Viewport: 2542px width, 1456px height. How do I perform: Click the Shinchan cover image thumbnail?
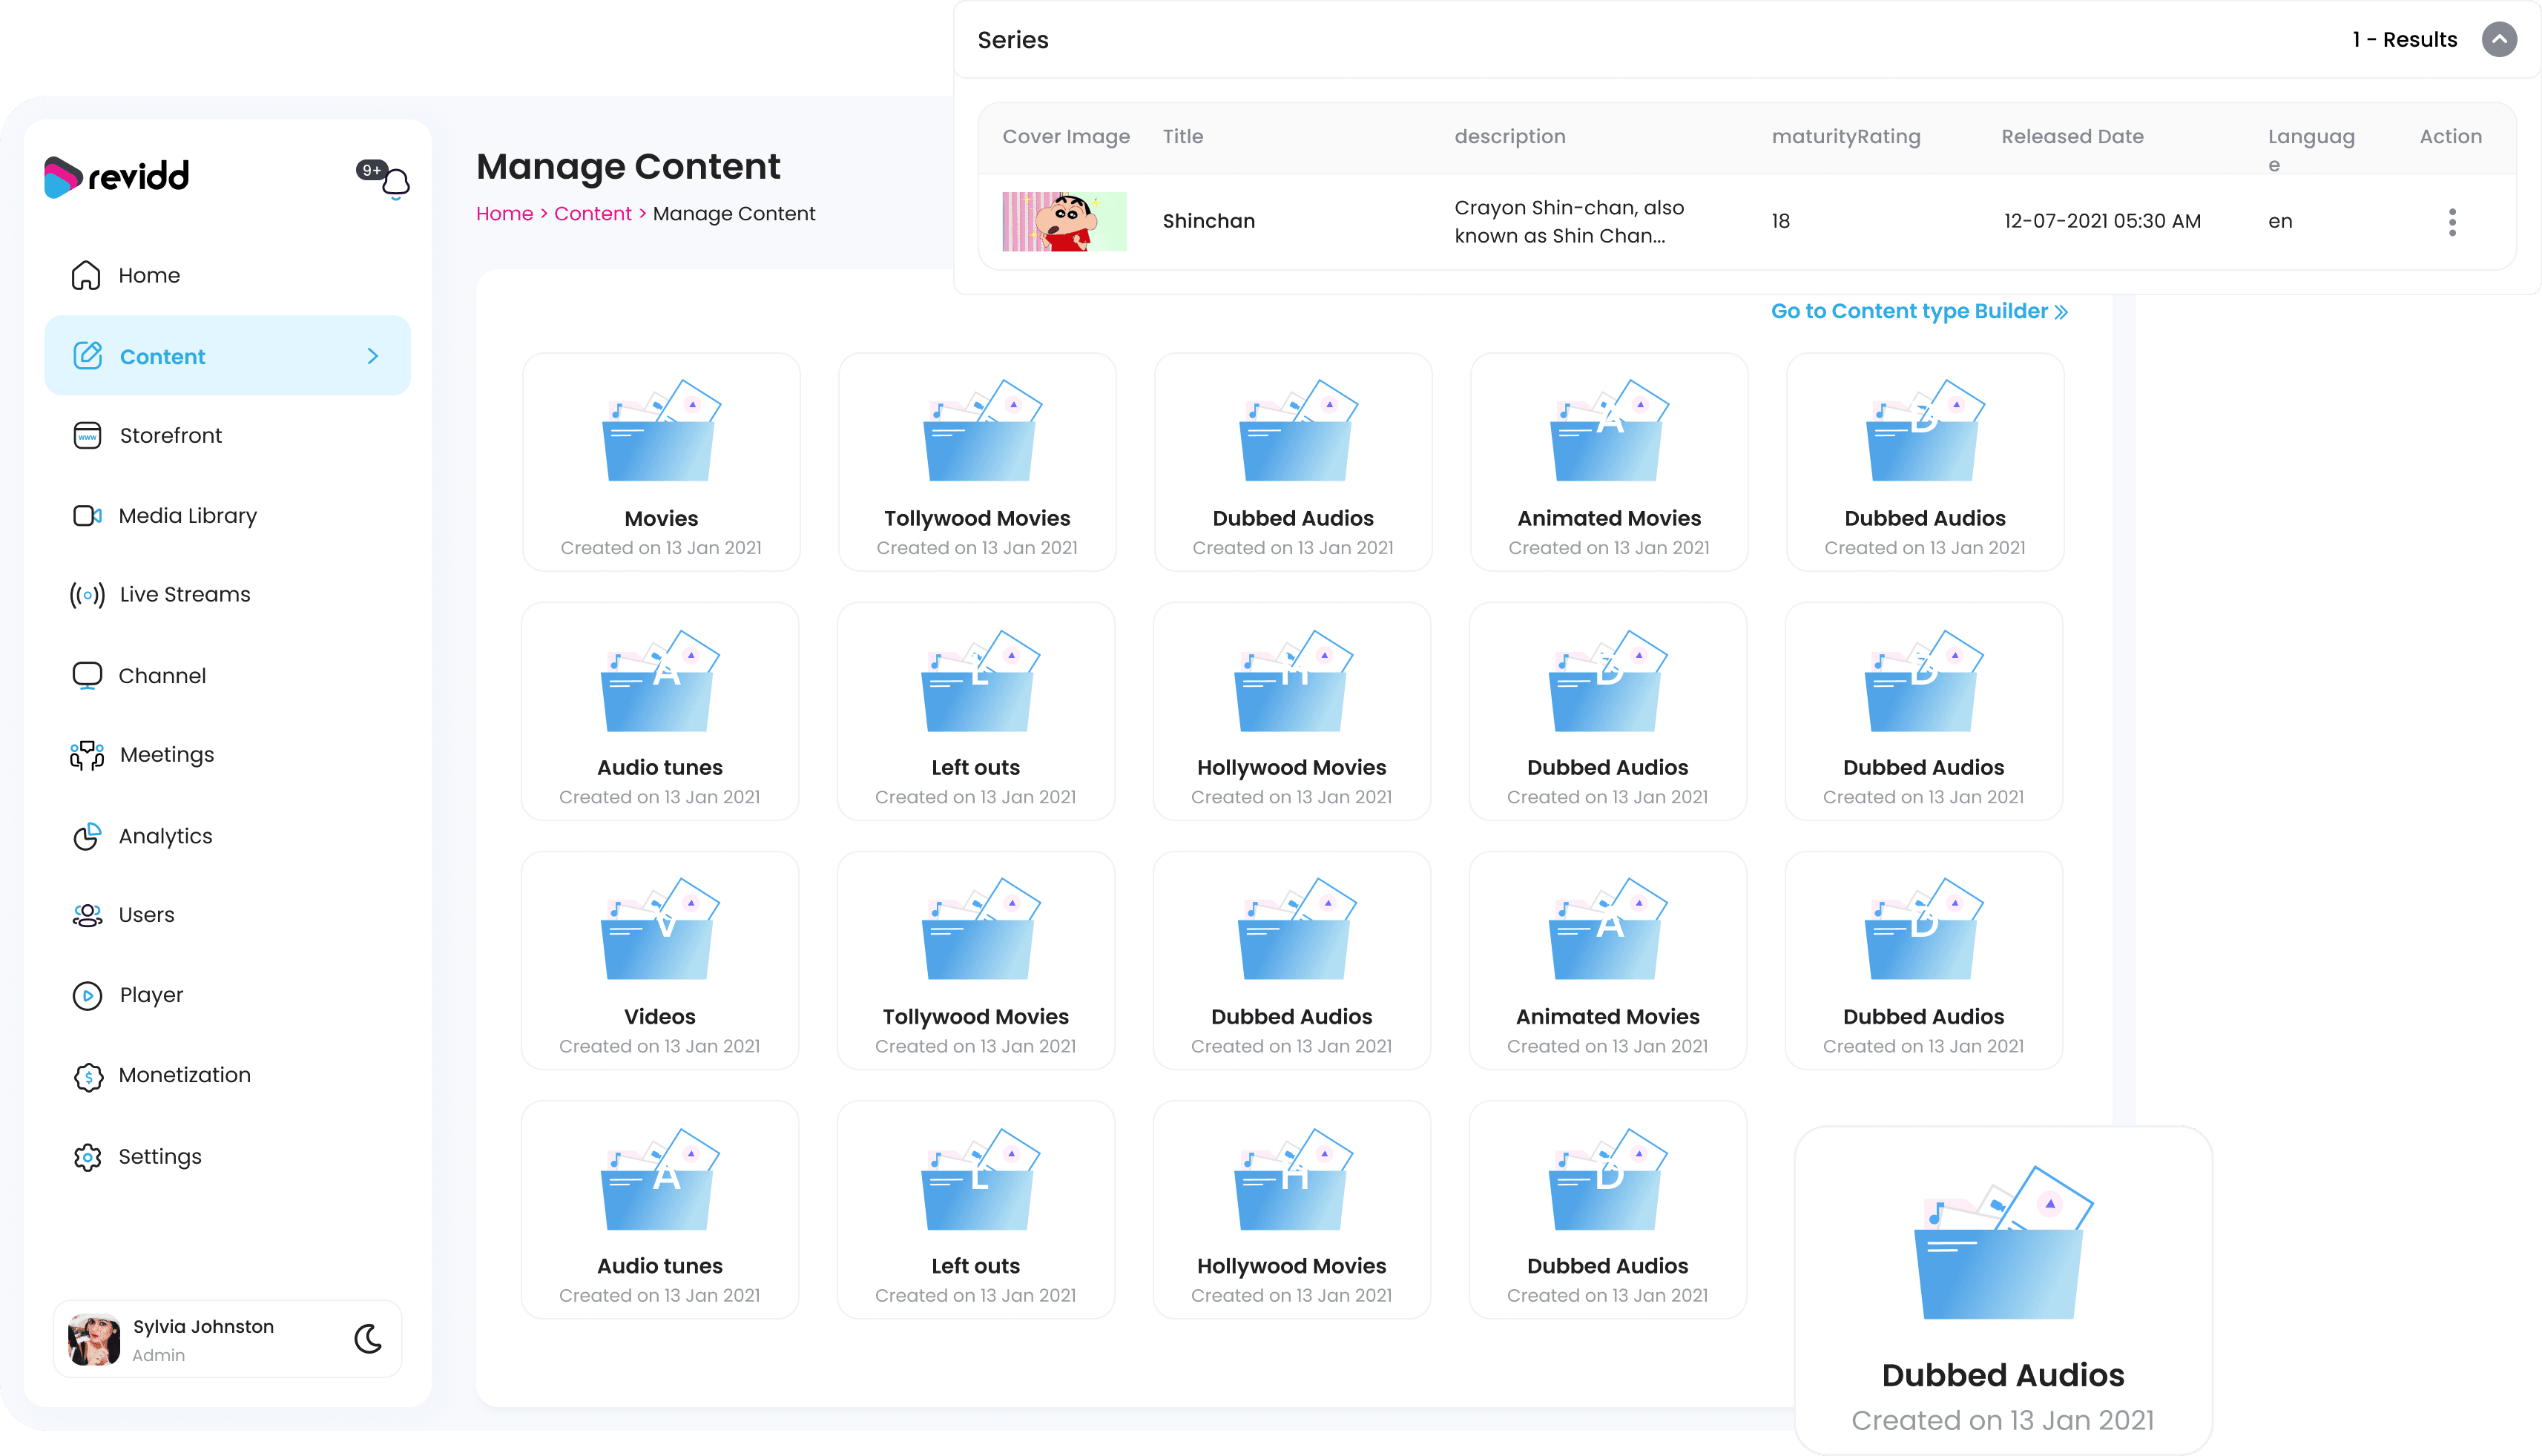(x=1064, y=221)
